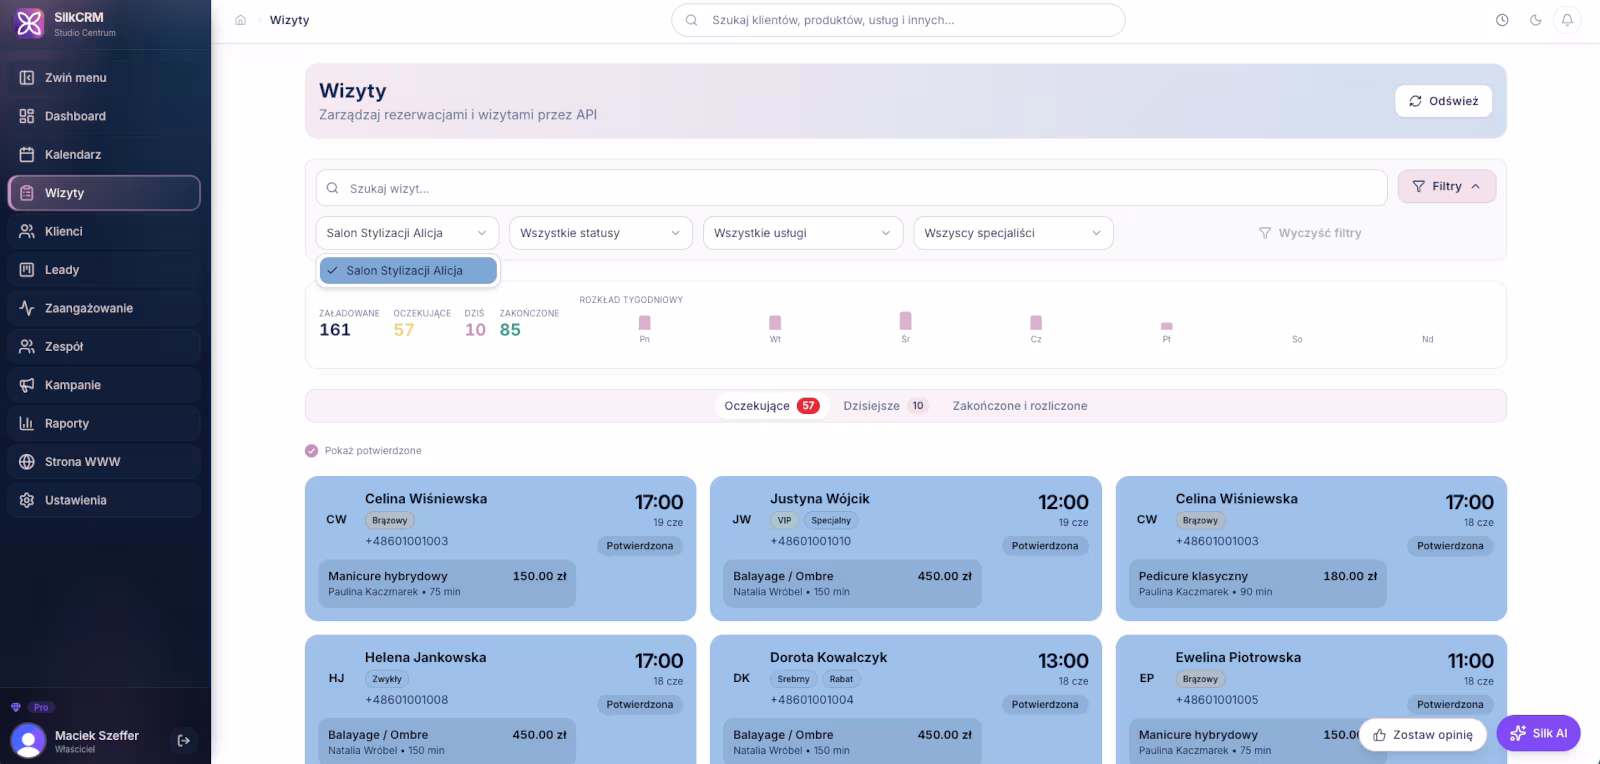Switch to Zakończone i rozliczone tab
The width and height of the screenshot is (1600, 764).
click(1020, 406)
